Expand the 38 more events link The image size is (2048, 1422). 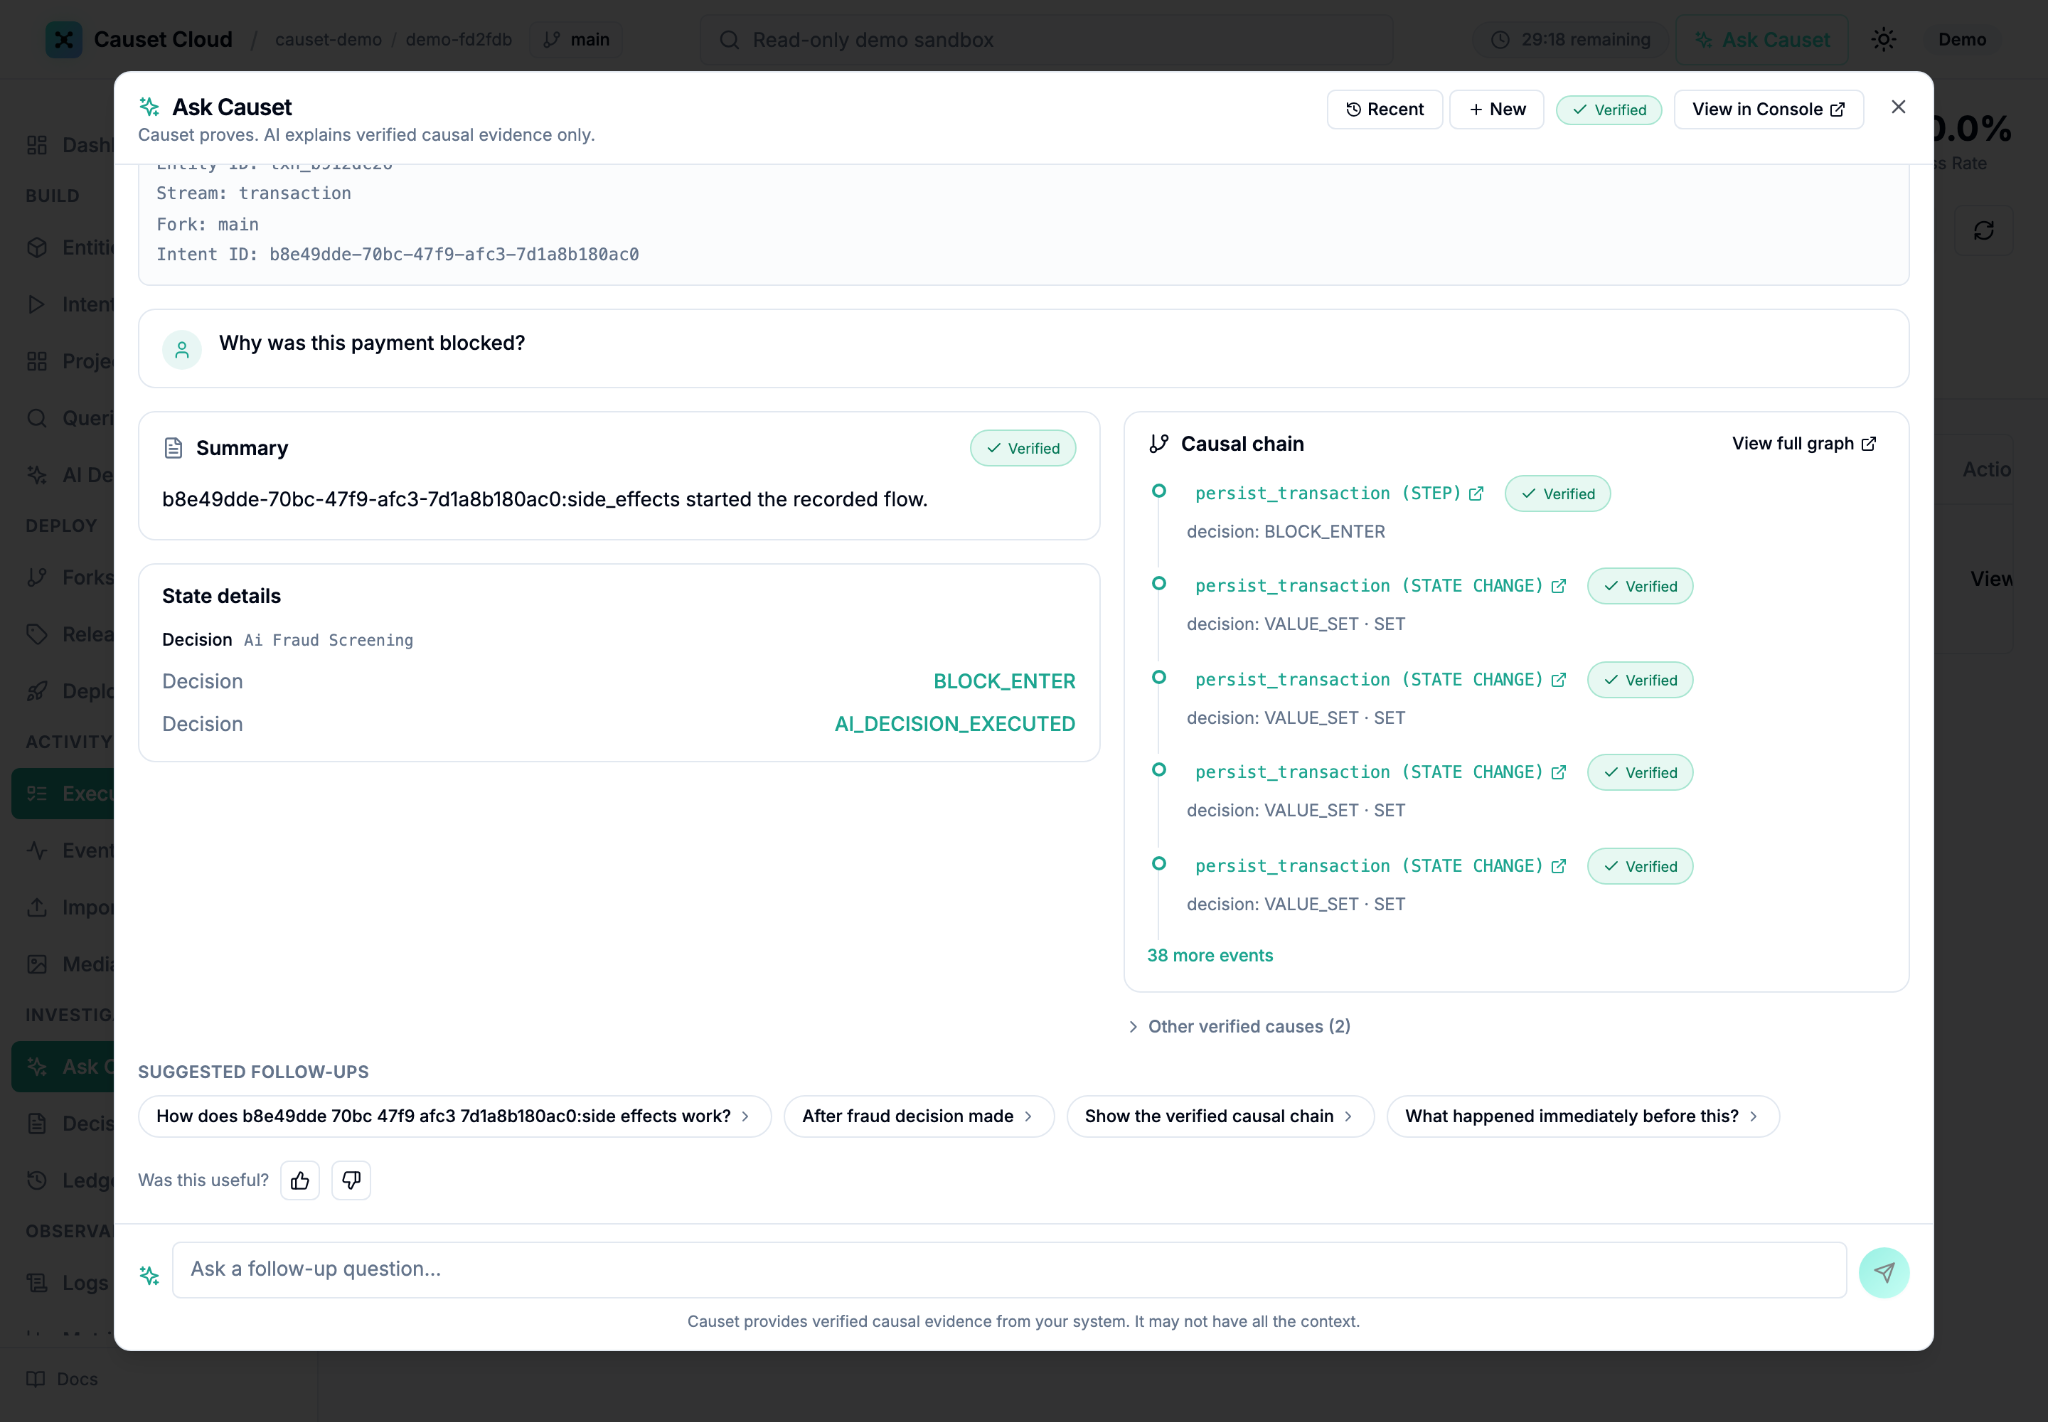coord(1210,956)
